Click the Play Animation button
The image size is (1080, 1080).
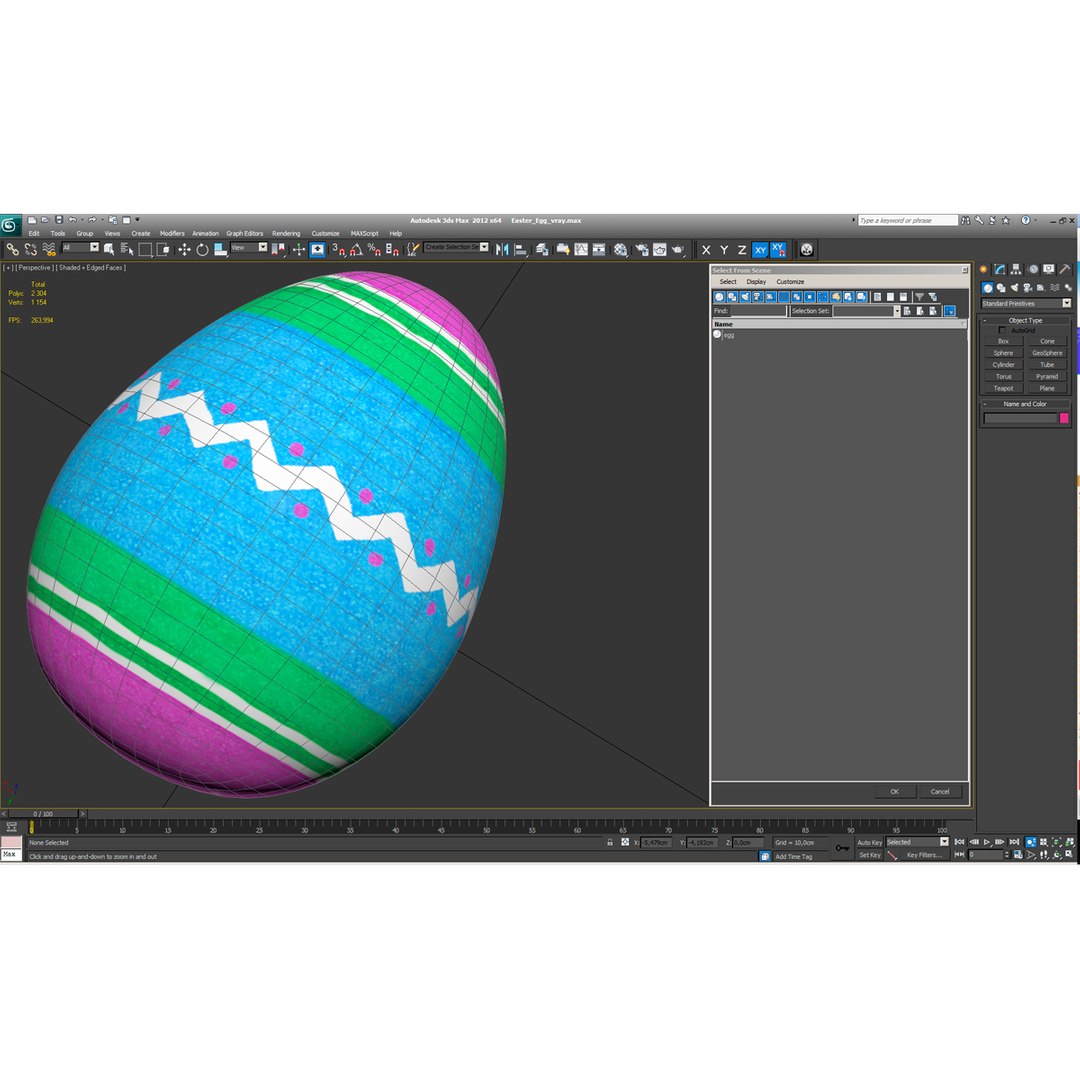pos(987,842)
